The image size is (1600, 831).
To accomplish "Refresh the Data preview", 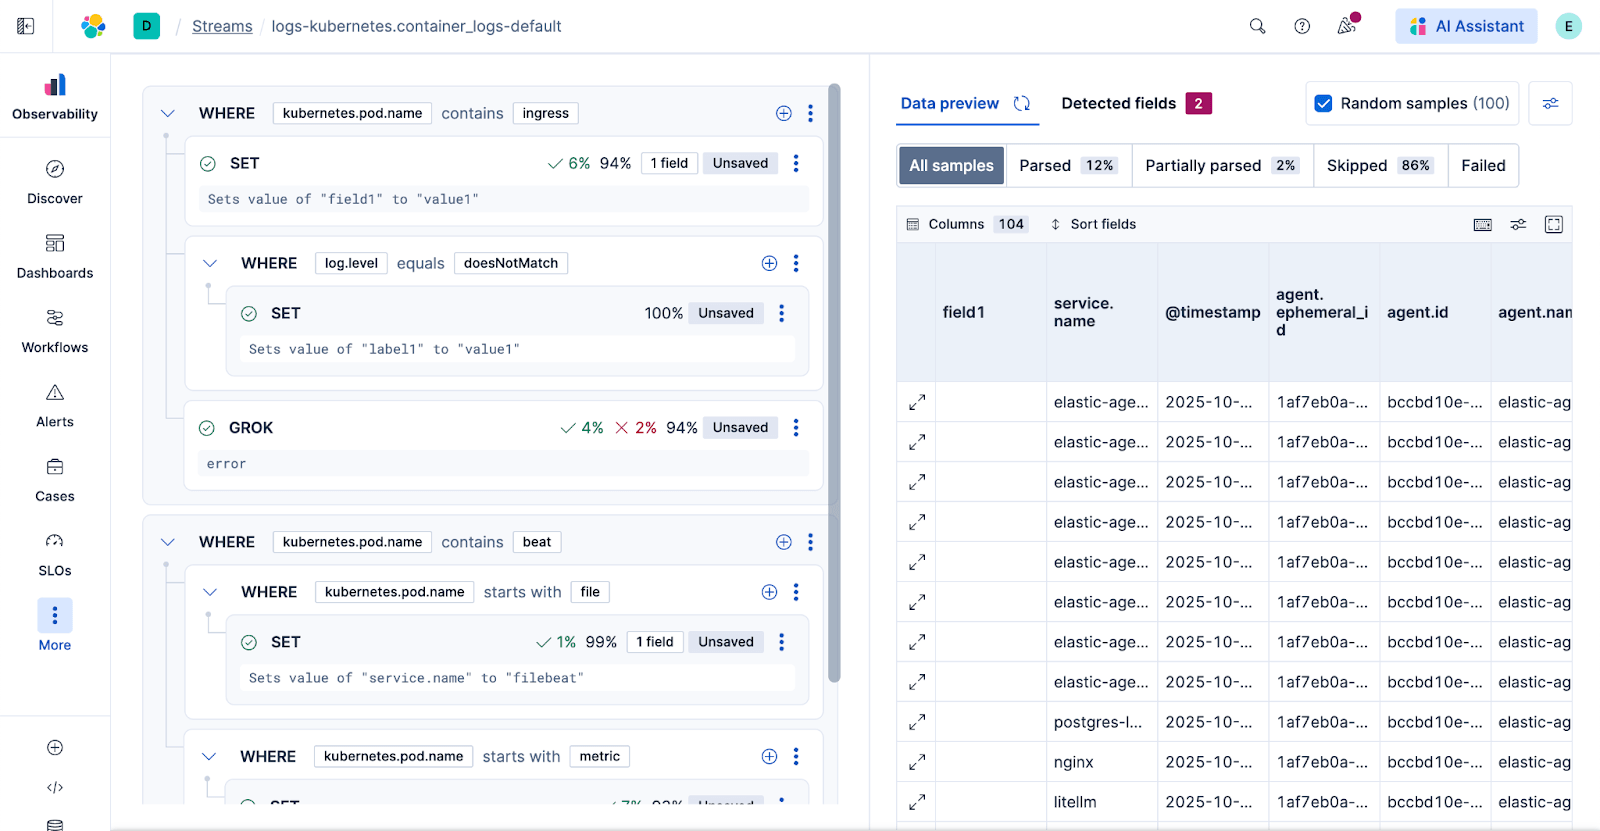I will click(1022, 103).
